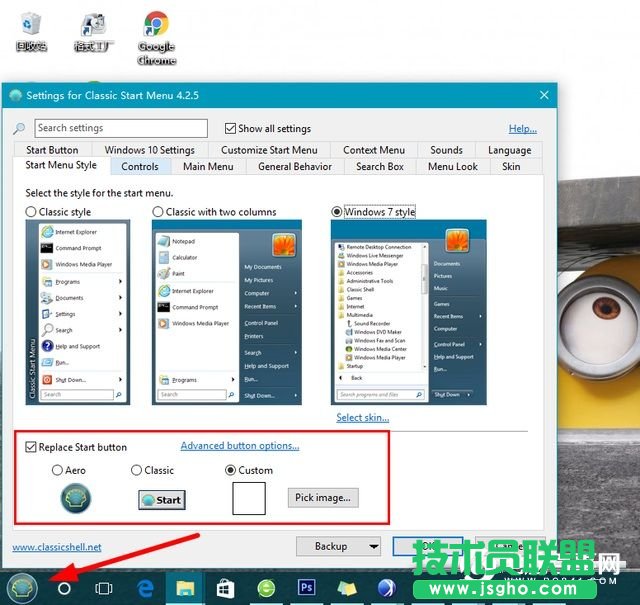
Task: Visit the www.classicshell.net link
Action: [57, 547]
